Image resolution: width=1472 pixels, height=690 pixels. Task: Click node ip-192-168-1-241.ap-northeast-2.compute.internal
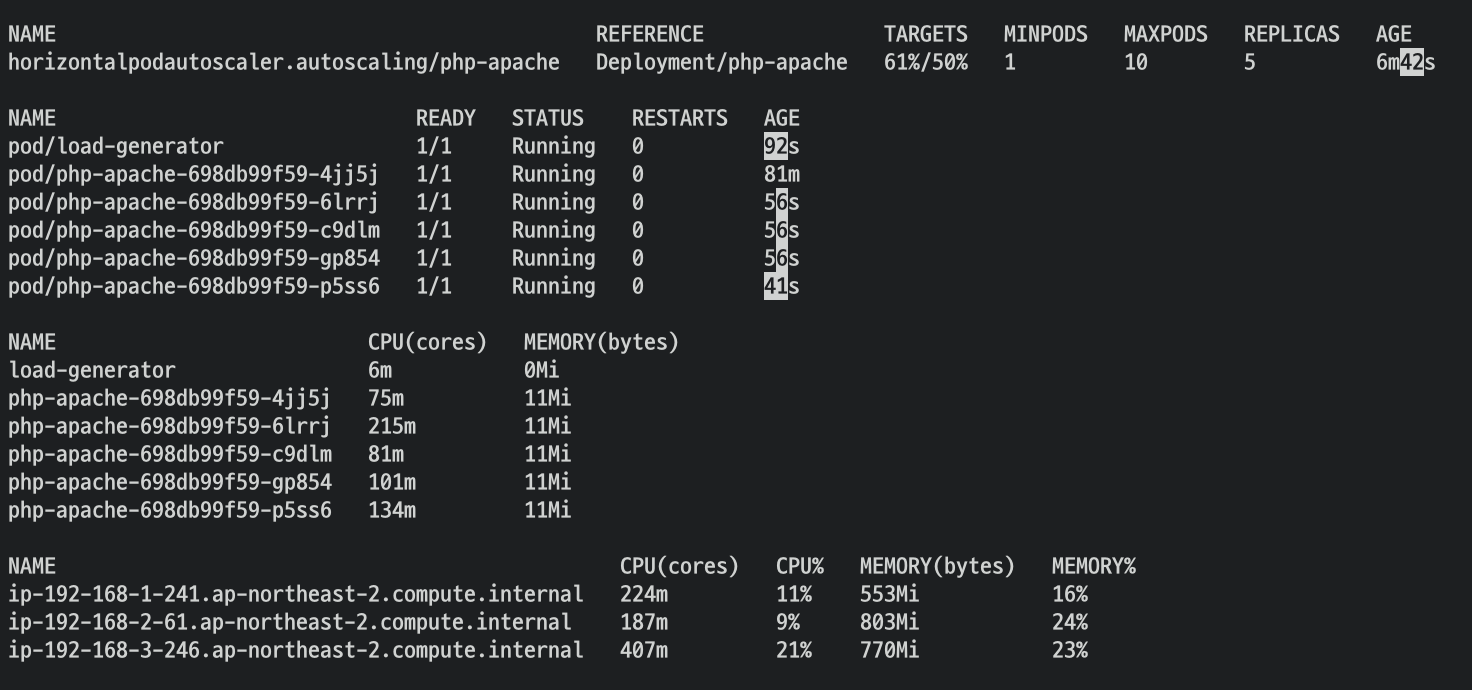click(x=296, y=594)
